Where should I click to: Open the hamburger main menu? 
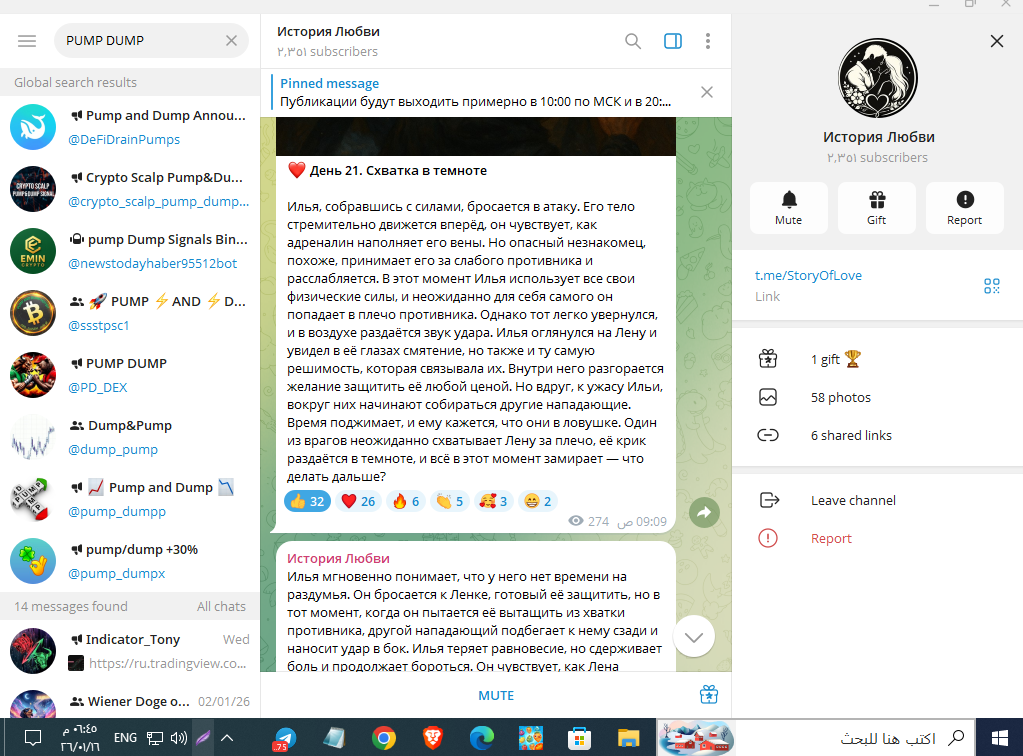pyautogui.click(x=27, y=41)
